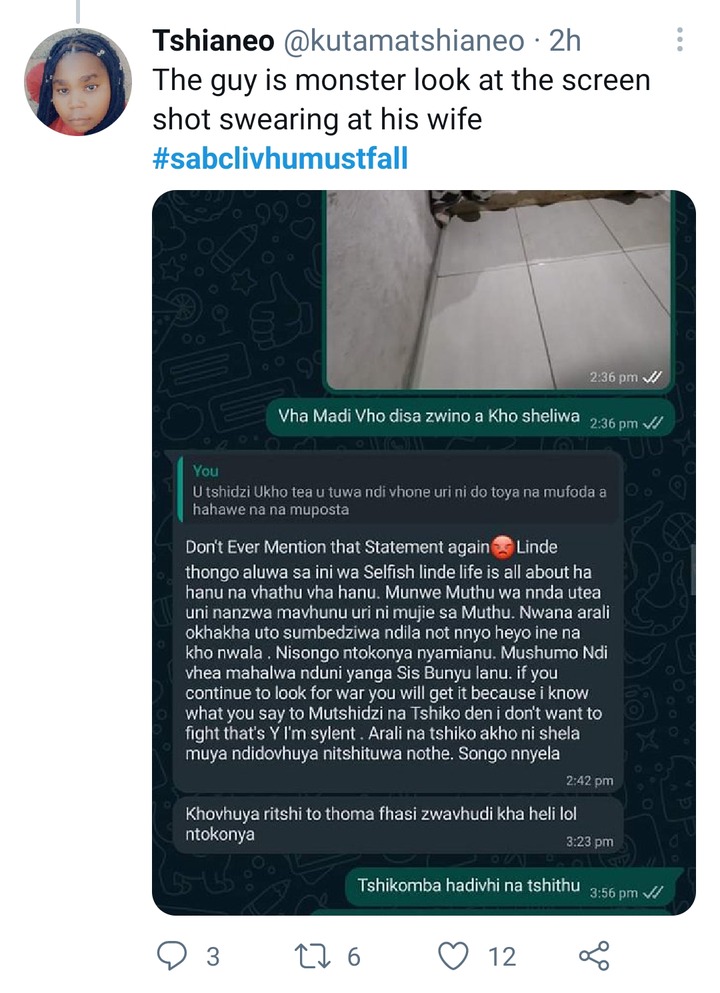
Task: Click the retweet count 6
Action: tap(353, 956)
